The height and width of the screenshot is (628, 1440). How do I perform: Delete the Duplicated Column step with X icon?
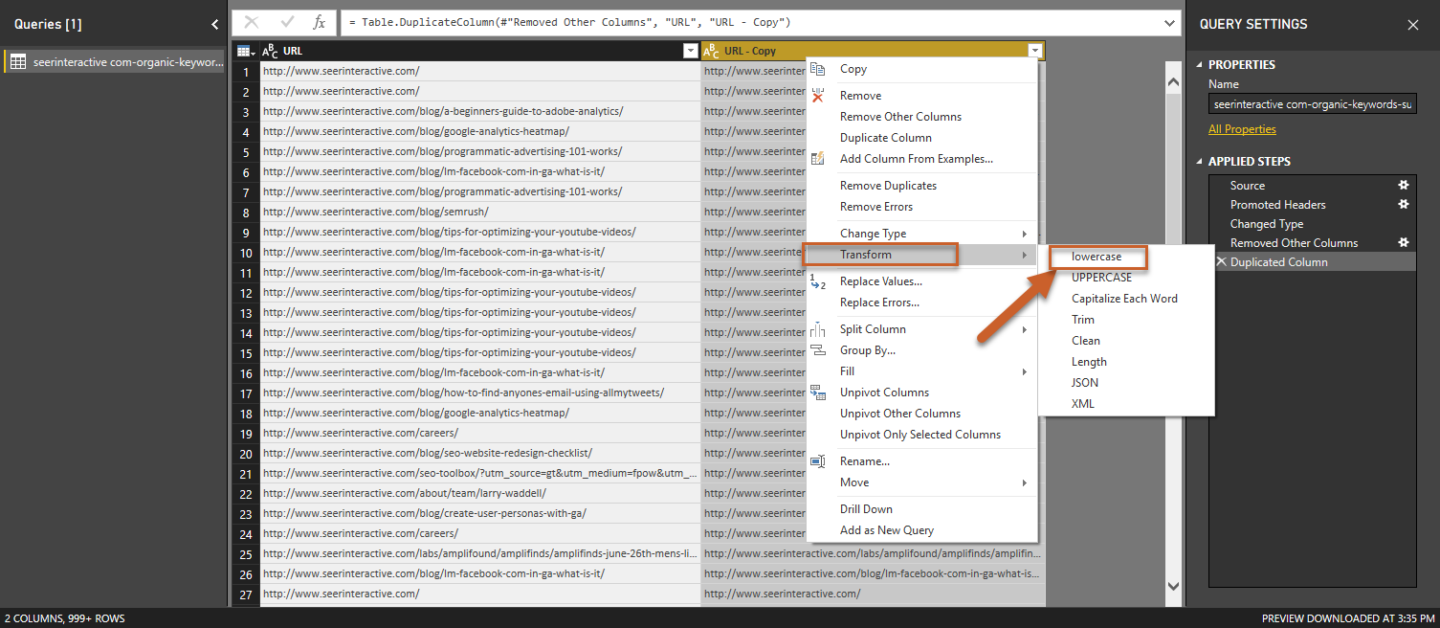(1220, 262)
